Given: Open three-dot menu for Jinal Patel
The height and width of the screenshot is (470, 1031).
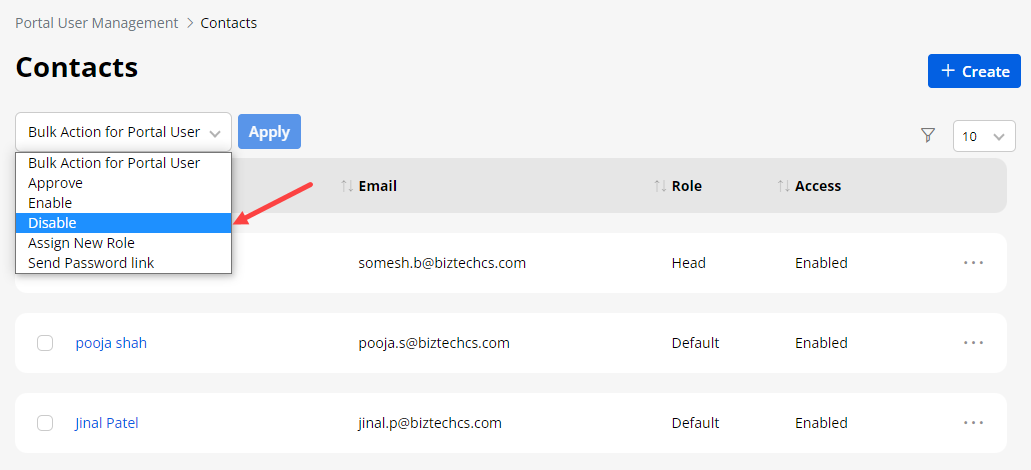Looking at the screenshot, I should click(973, 422).
